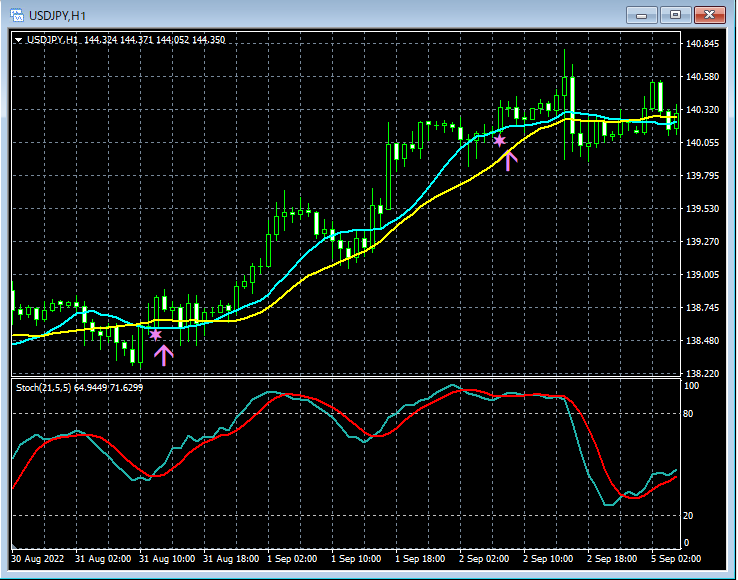Image resolution: width=738 pixels, height=580 pixels.
Task: Click the stochastic 20 level label
Action: [688, 516]
